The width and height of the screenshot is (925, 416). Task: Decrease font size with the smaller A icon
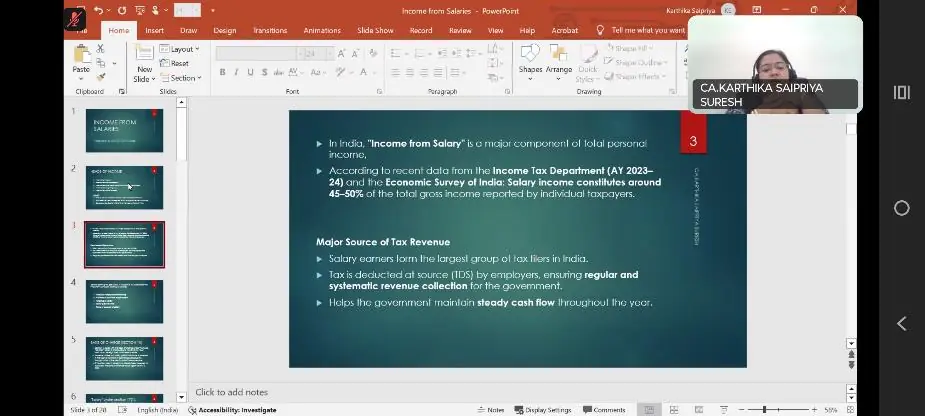355,54
